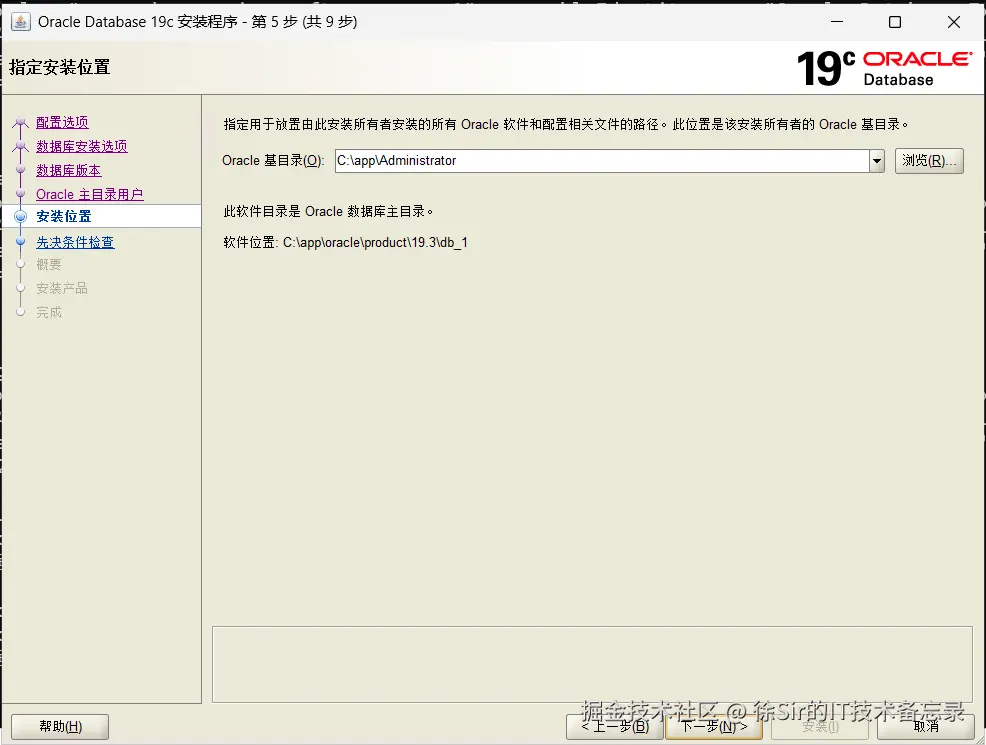
Task: Open the 数据库安装选项 step link
Action: 81,145
